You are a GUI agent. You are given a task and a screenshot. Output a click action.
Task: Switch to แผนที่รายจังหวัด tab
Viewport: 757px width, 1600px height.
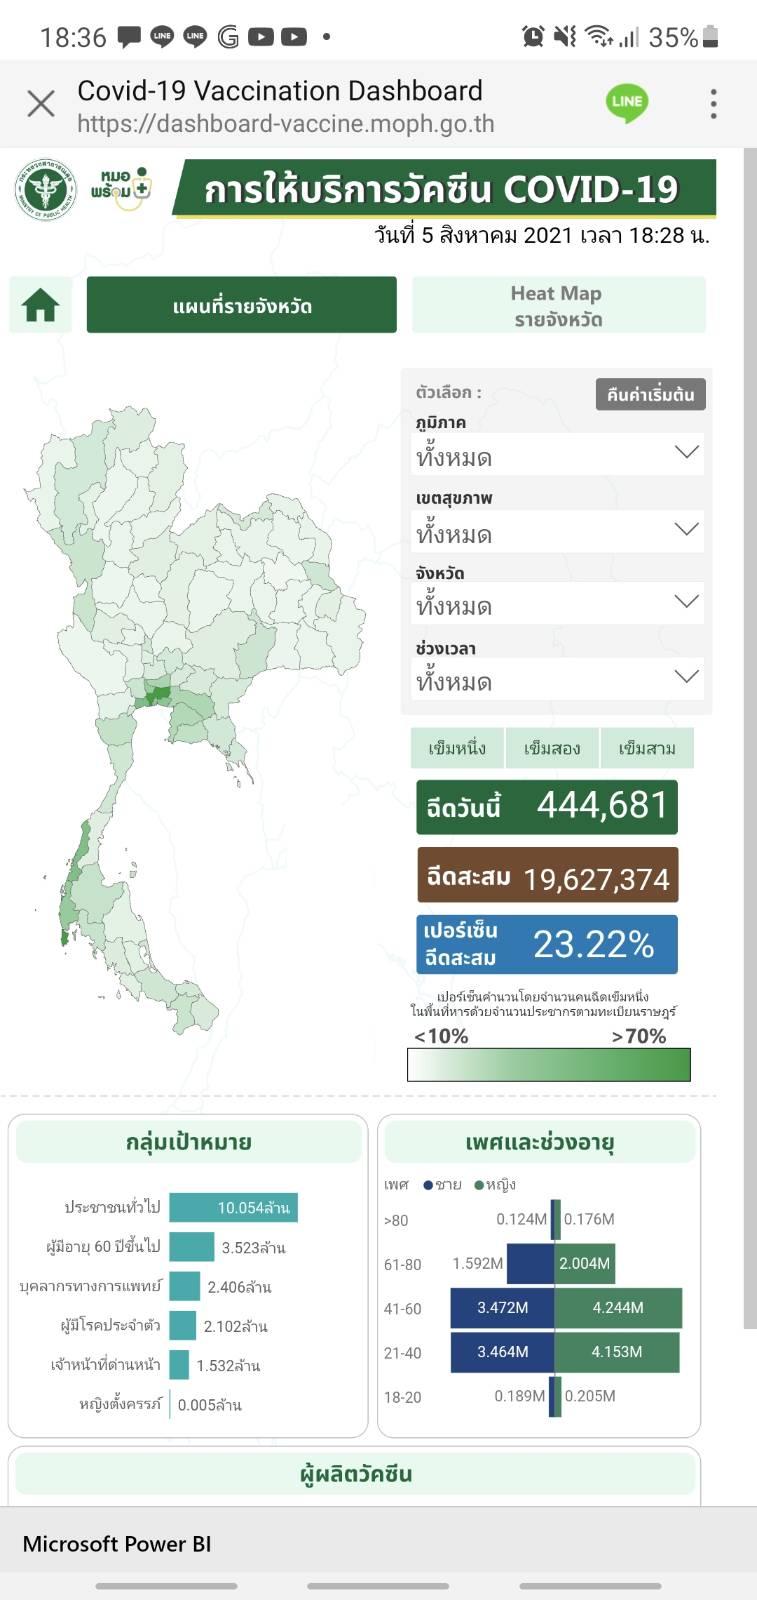click(x=242, y=305)
